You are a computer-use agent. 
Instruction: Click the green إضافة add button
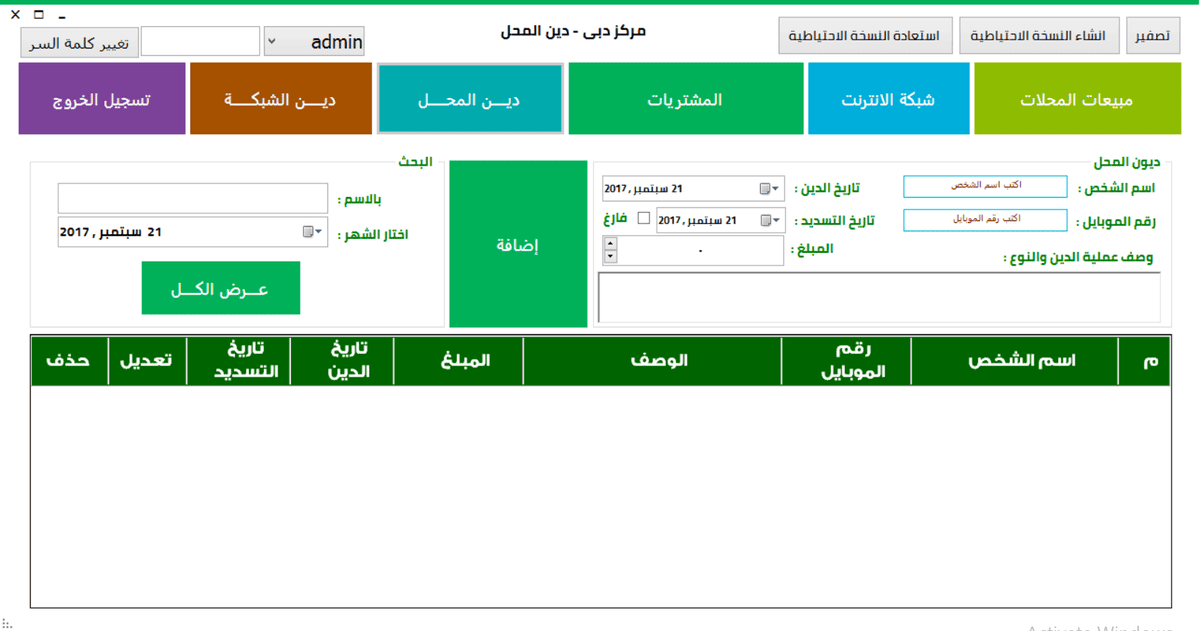(x=518, y=244)
